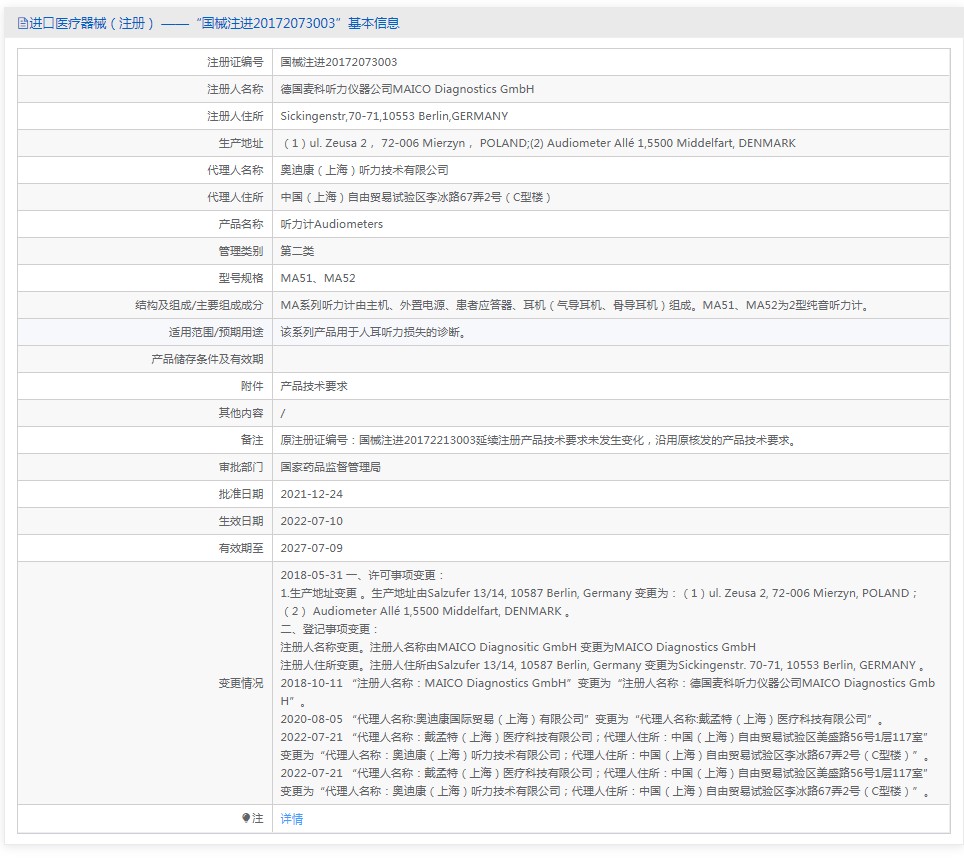Click the line starting 注册人名称变更

(518, 647)
